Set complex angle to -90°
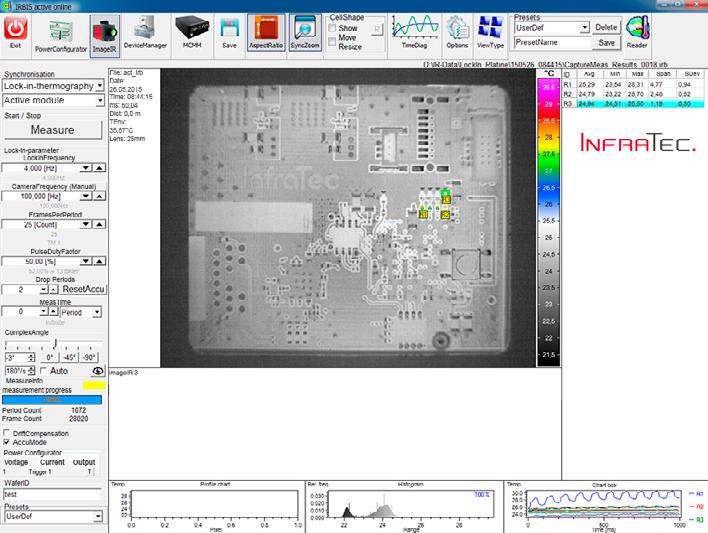The image size is (708, 533). point(89,357)
